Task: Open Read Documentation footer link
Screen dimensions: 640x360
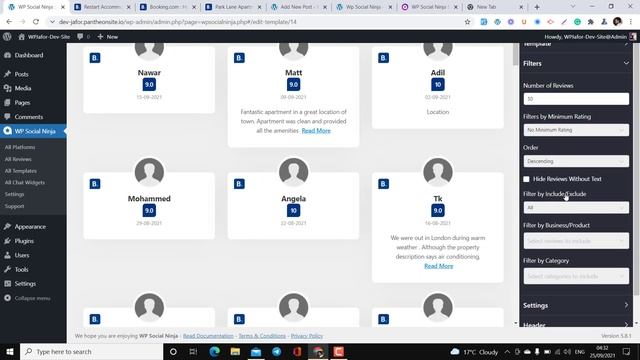Action: click(x=208, y=336)
